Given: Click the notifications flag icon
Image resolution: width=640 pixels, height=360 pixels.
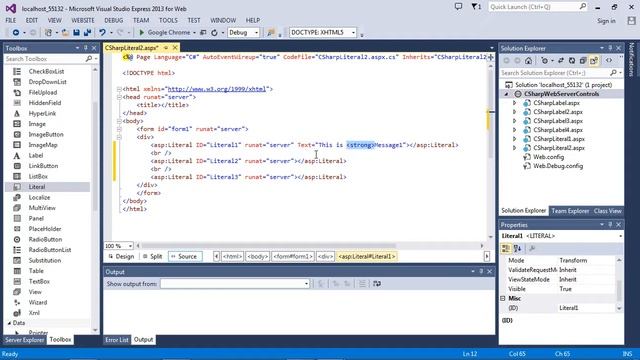Looking at the screenshot, I should click(x=476, y=7).
